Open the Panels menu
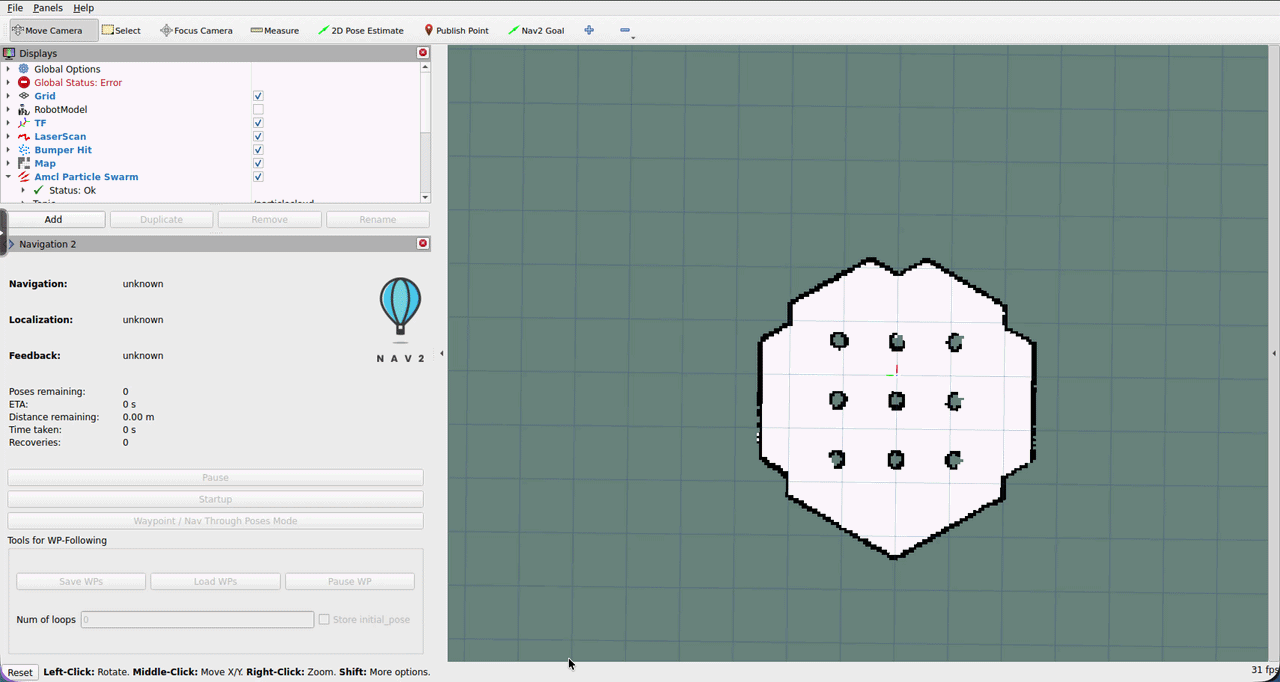 click(x=47, y=8)
